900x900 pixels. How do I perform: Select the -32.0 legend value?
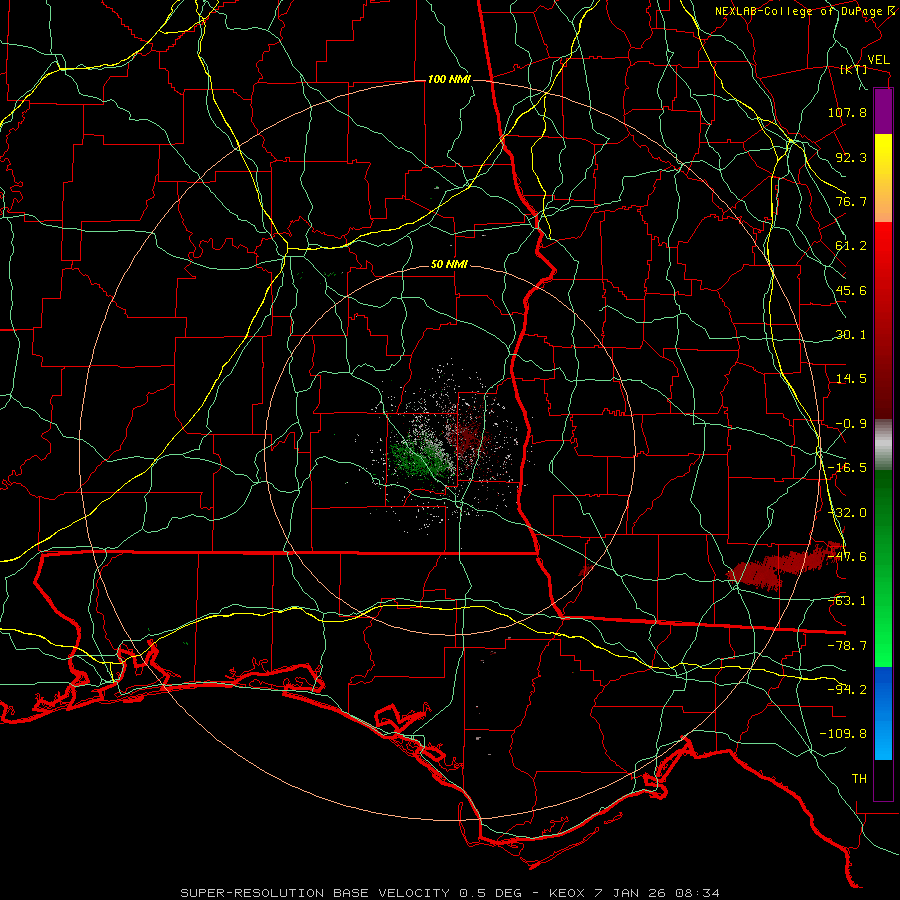847,513
